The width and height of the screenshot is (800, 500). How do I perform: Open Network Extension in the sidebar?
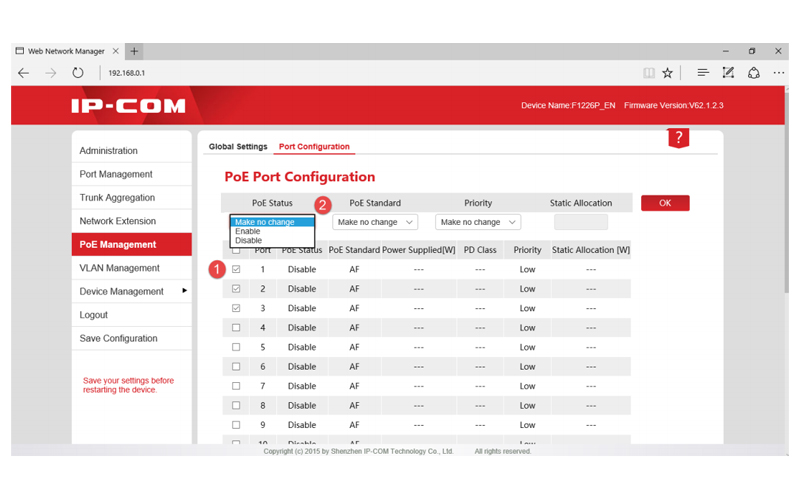(132, 221)
